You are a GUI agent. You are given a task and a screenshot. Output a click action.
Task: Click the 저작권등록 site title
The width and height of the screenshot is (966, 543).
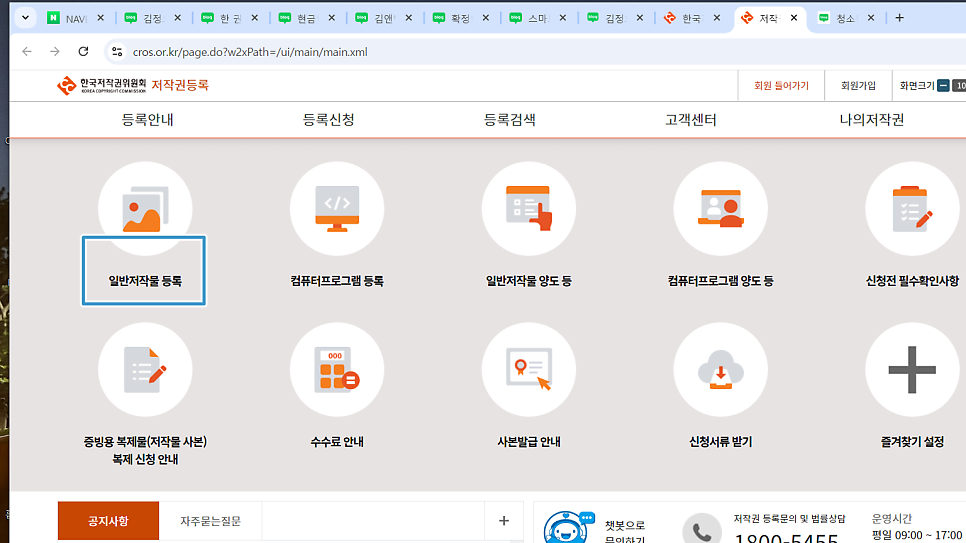(180, 85)
